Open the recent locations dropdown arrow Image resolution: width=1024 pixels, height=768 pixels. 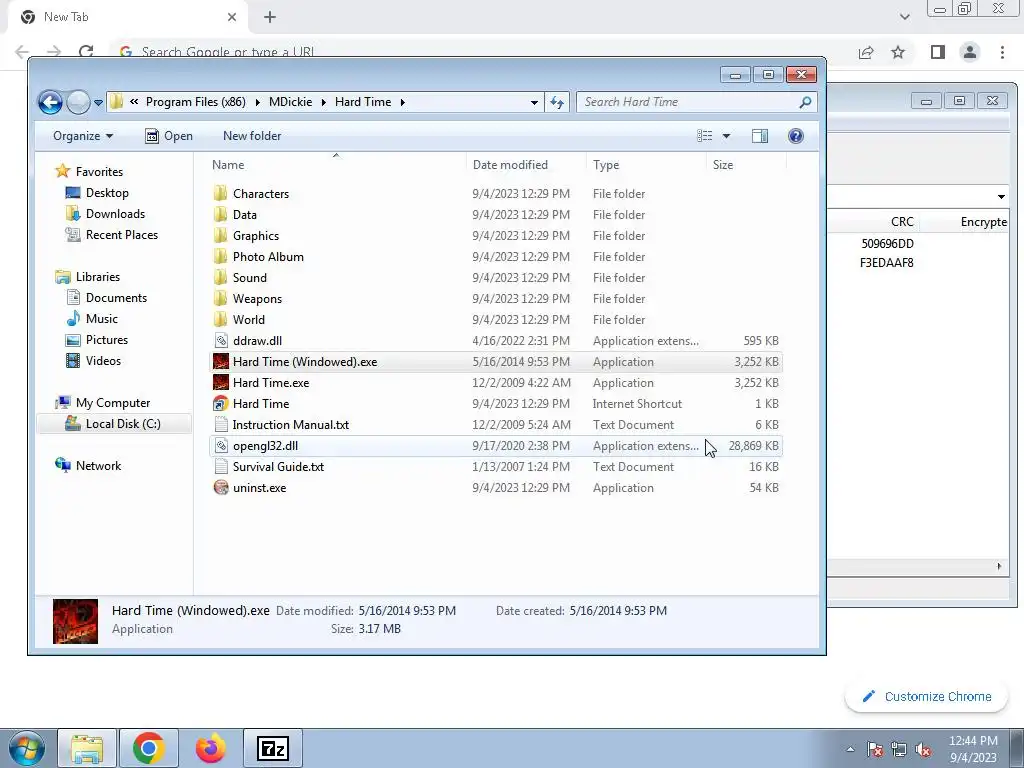98,103
